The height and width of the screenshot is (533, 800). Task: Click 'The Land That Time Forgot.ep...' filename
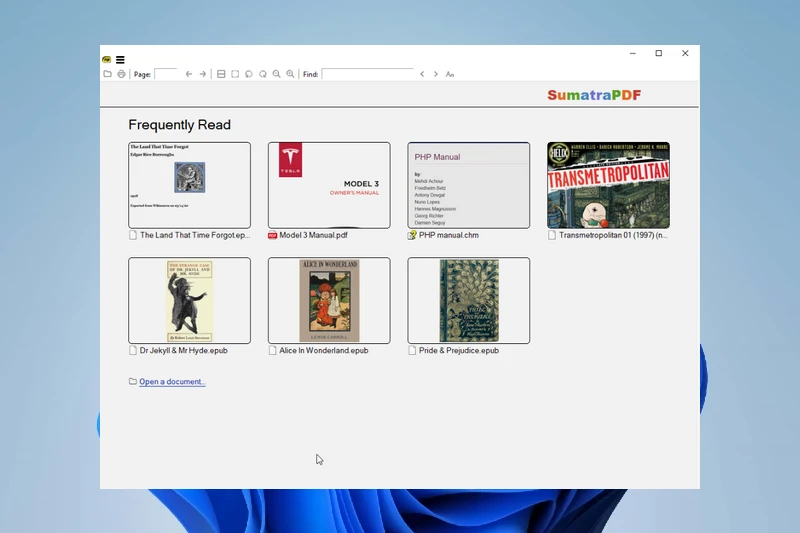coord(195,235)
